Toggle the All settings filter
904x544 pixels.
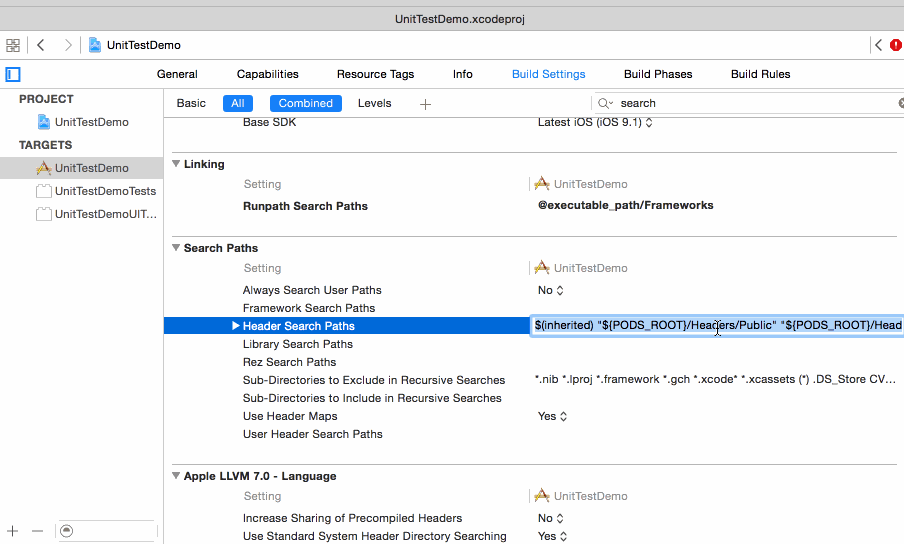(238, 103)
